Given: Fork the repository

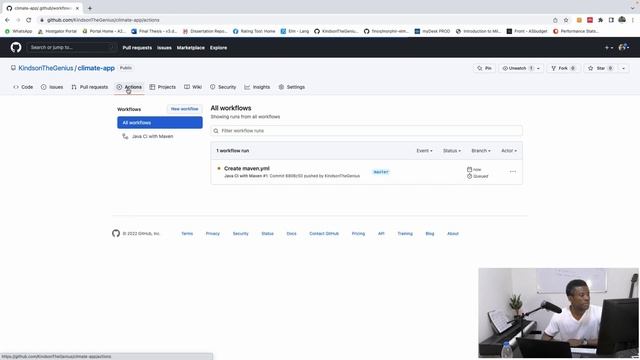Looking at the screenshot, I should coord(563,68).
